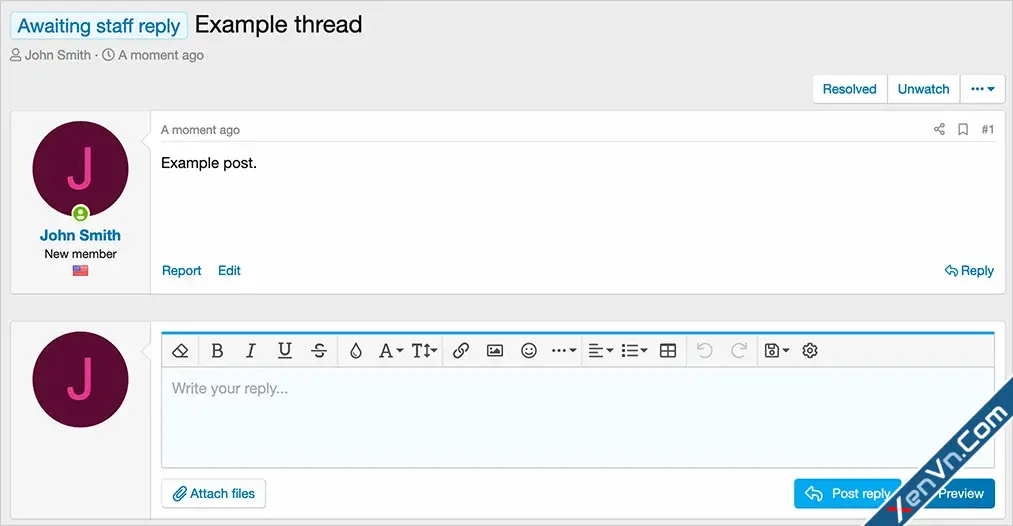
Task: Click the eraser remove-formatting icon
Action: [180, 350]
